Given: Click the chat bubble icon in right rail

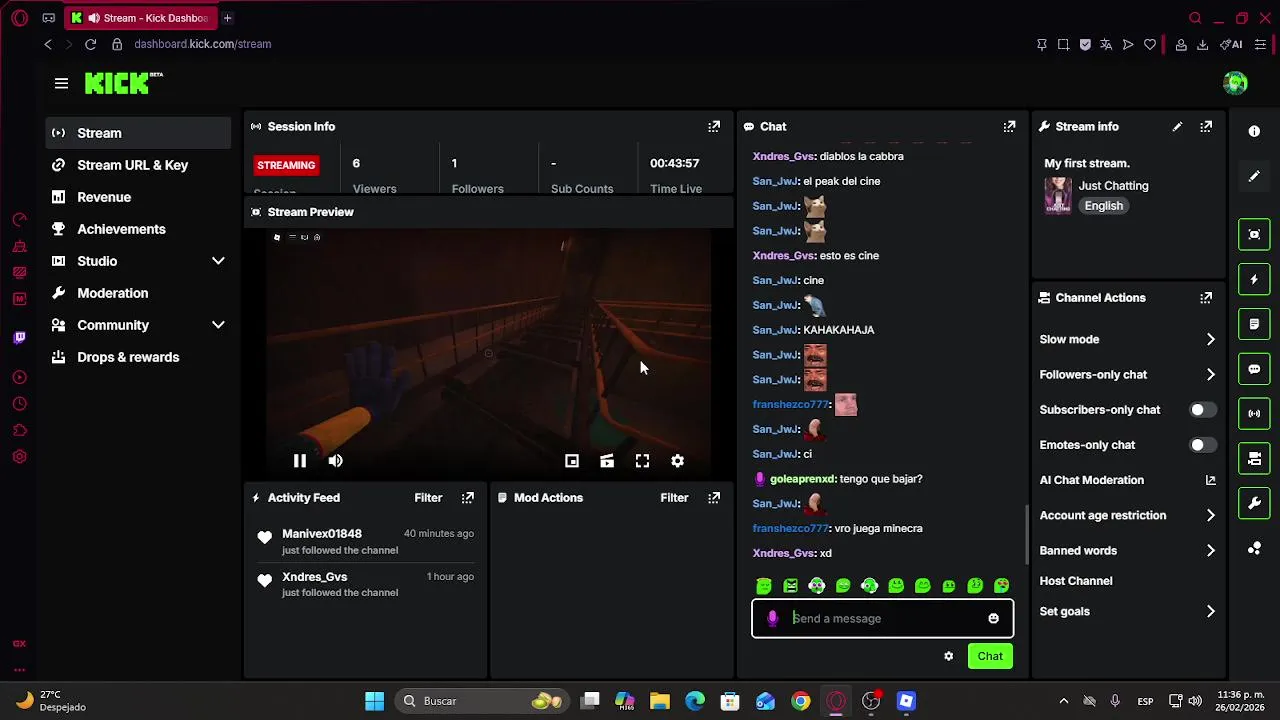Looking at the screenshot, I should point(1254,369).
